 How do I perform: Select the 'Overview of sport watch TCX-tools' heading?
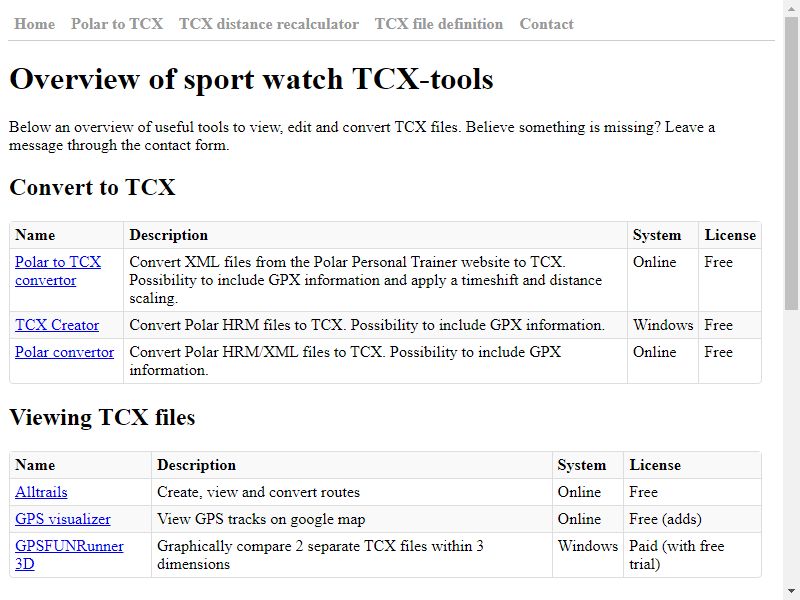[x=252, y=79]
